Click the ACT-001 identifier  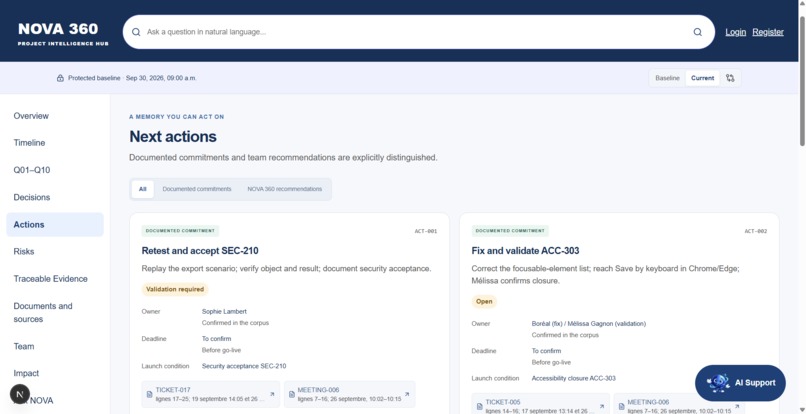tap(426, 231)
